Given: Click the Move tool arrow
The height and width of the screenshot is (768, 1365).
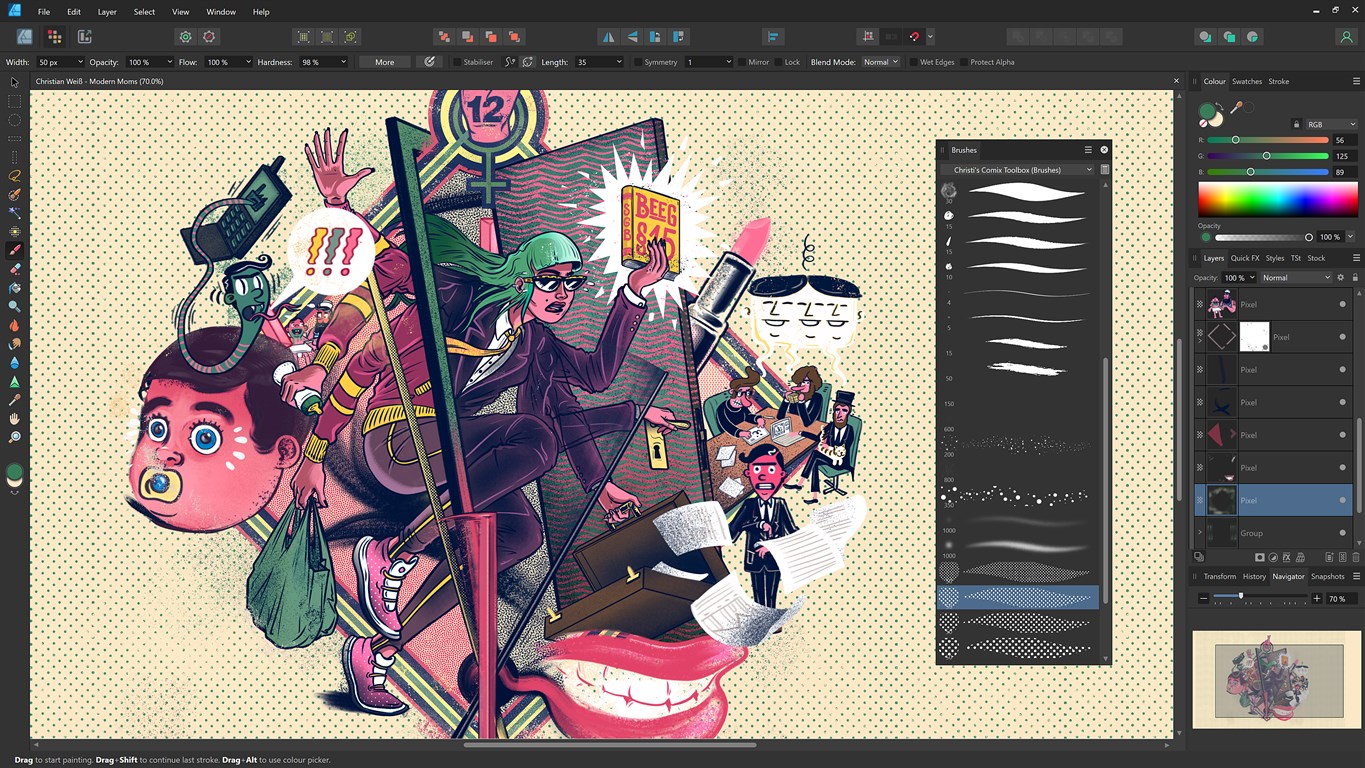Looking at the screenshot, I should pos(14,82).
